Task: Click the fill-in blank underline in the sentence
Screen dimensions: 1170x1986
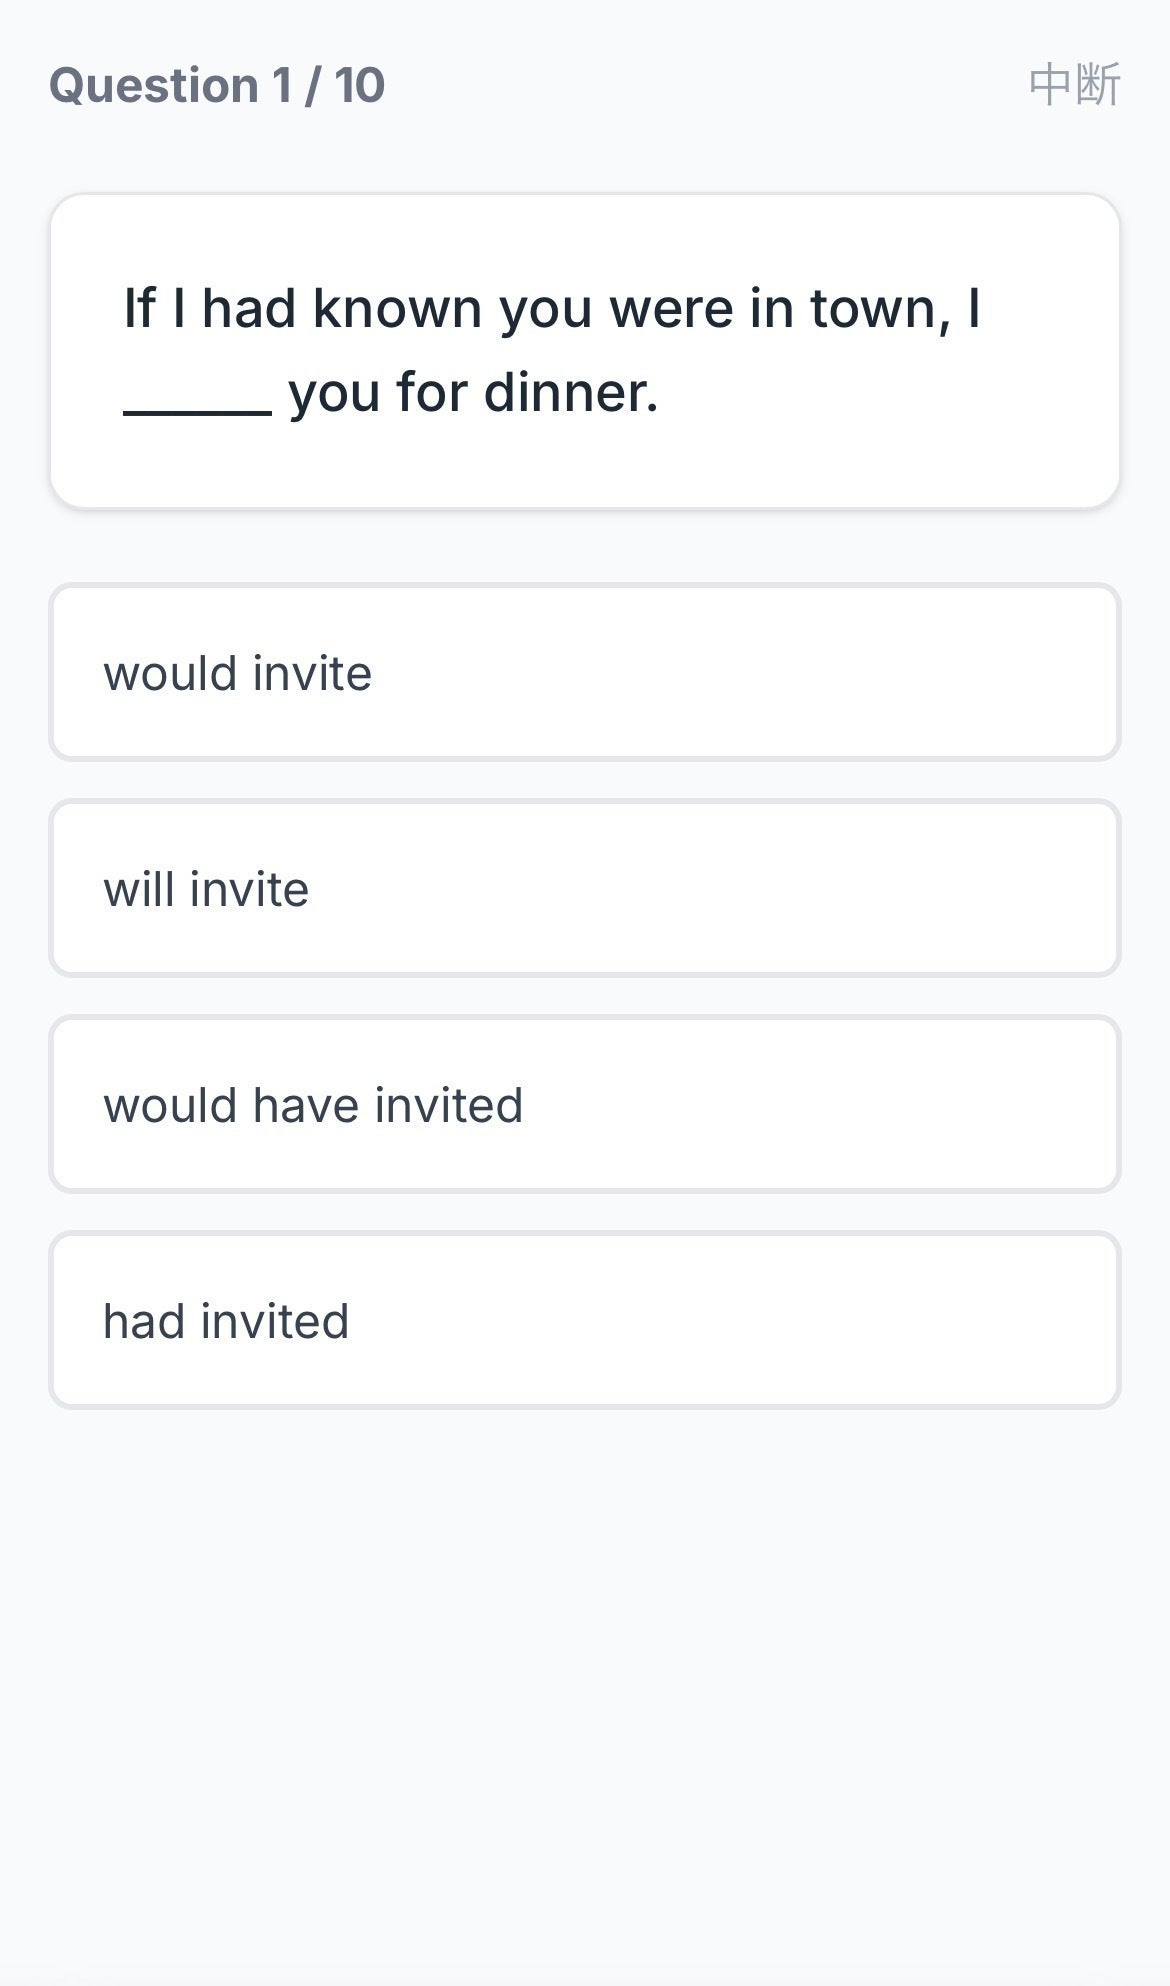Action: pyautogui.click(x=197, y=408)
